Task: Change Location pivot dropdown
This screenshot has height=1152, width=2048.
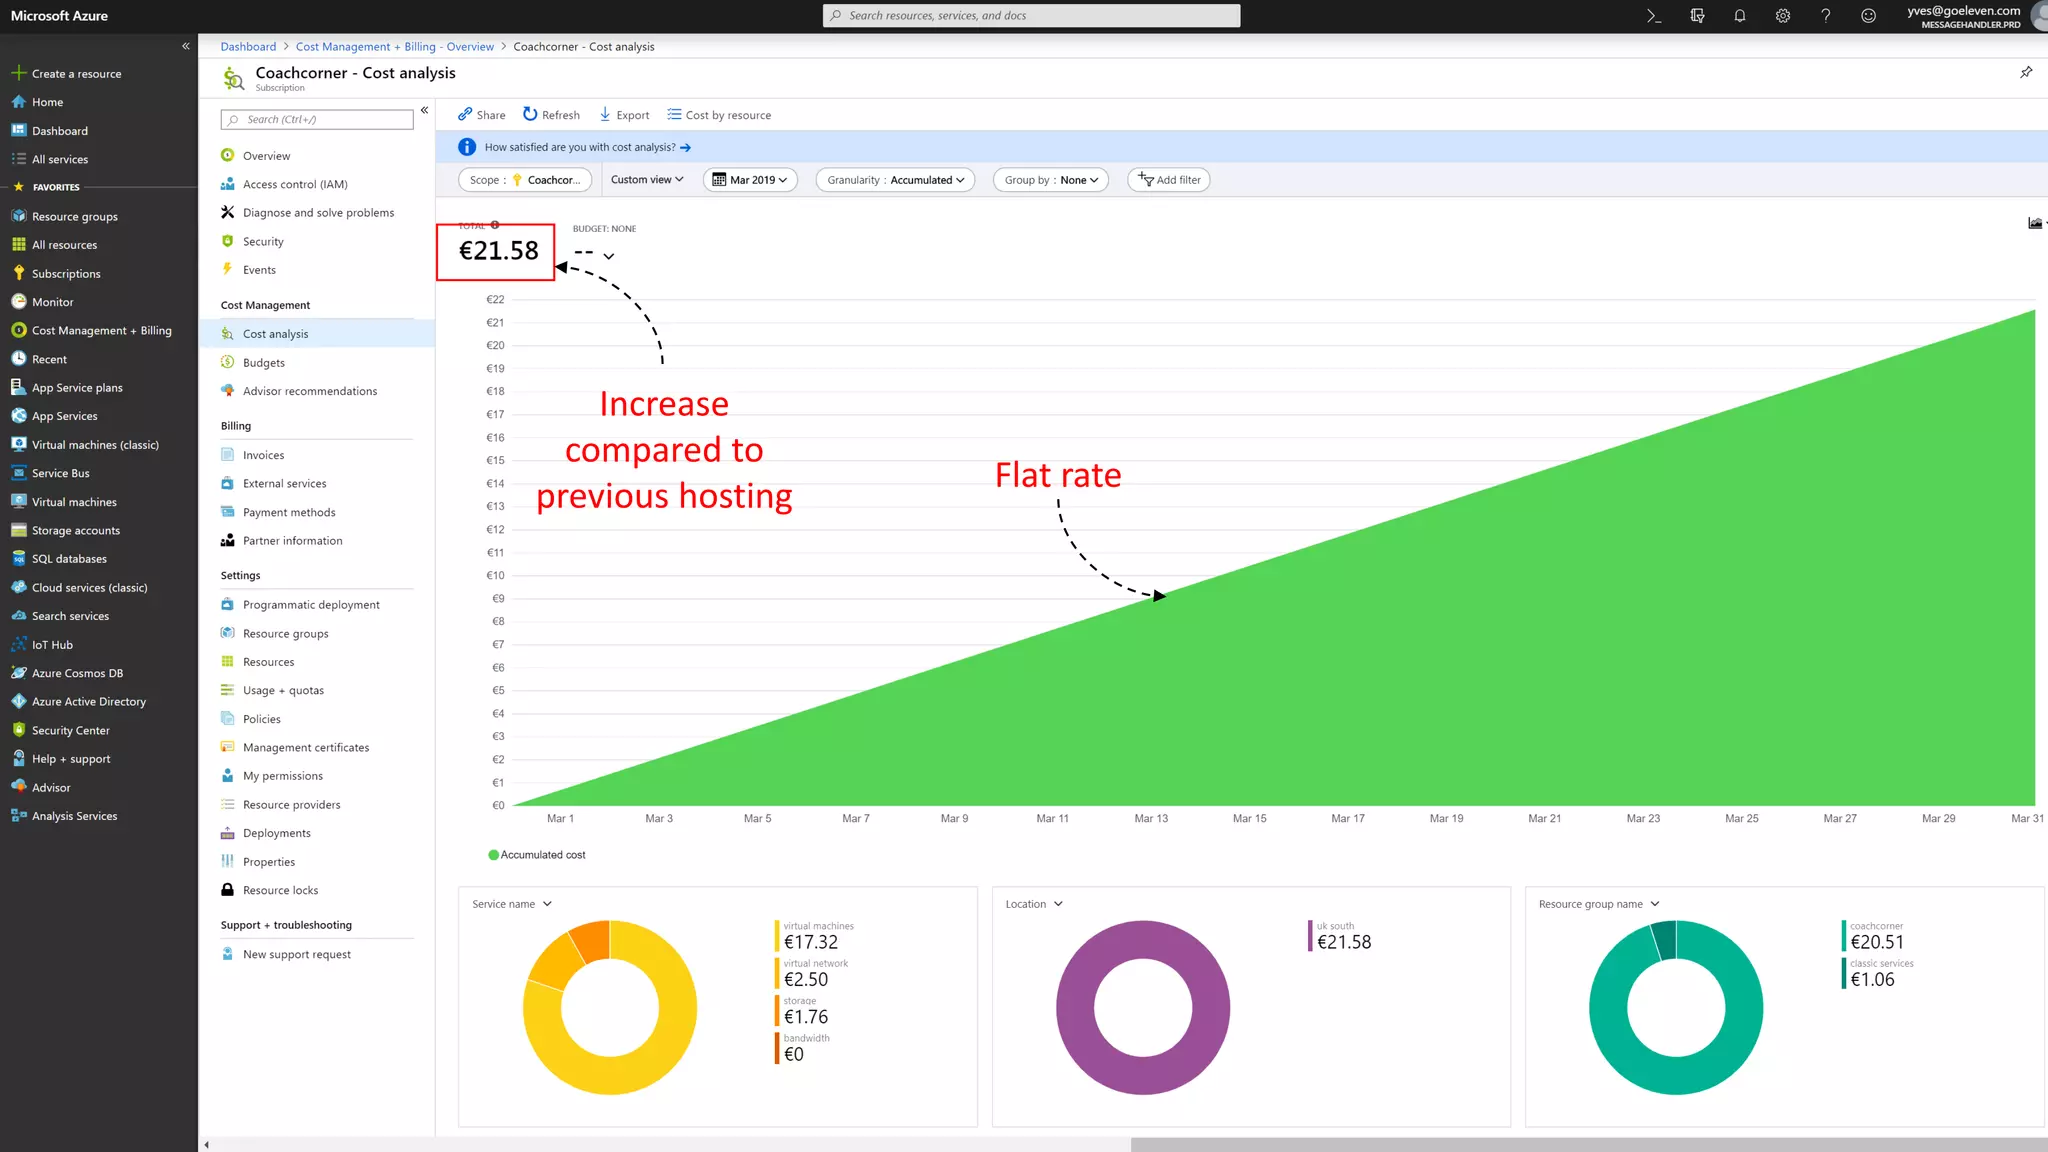Action: click(x=1034, y=904)
